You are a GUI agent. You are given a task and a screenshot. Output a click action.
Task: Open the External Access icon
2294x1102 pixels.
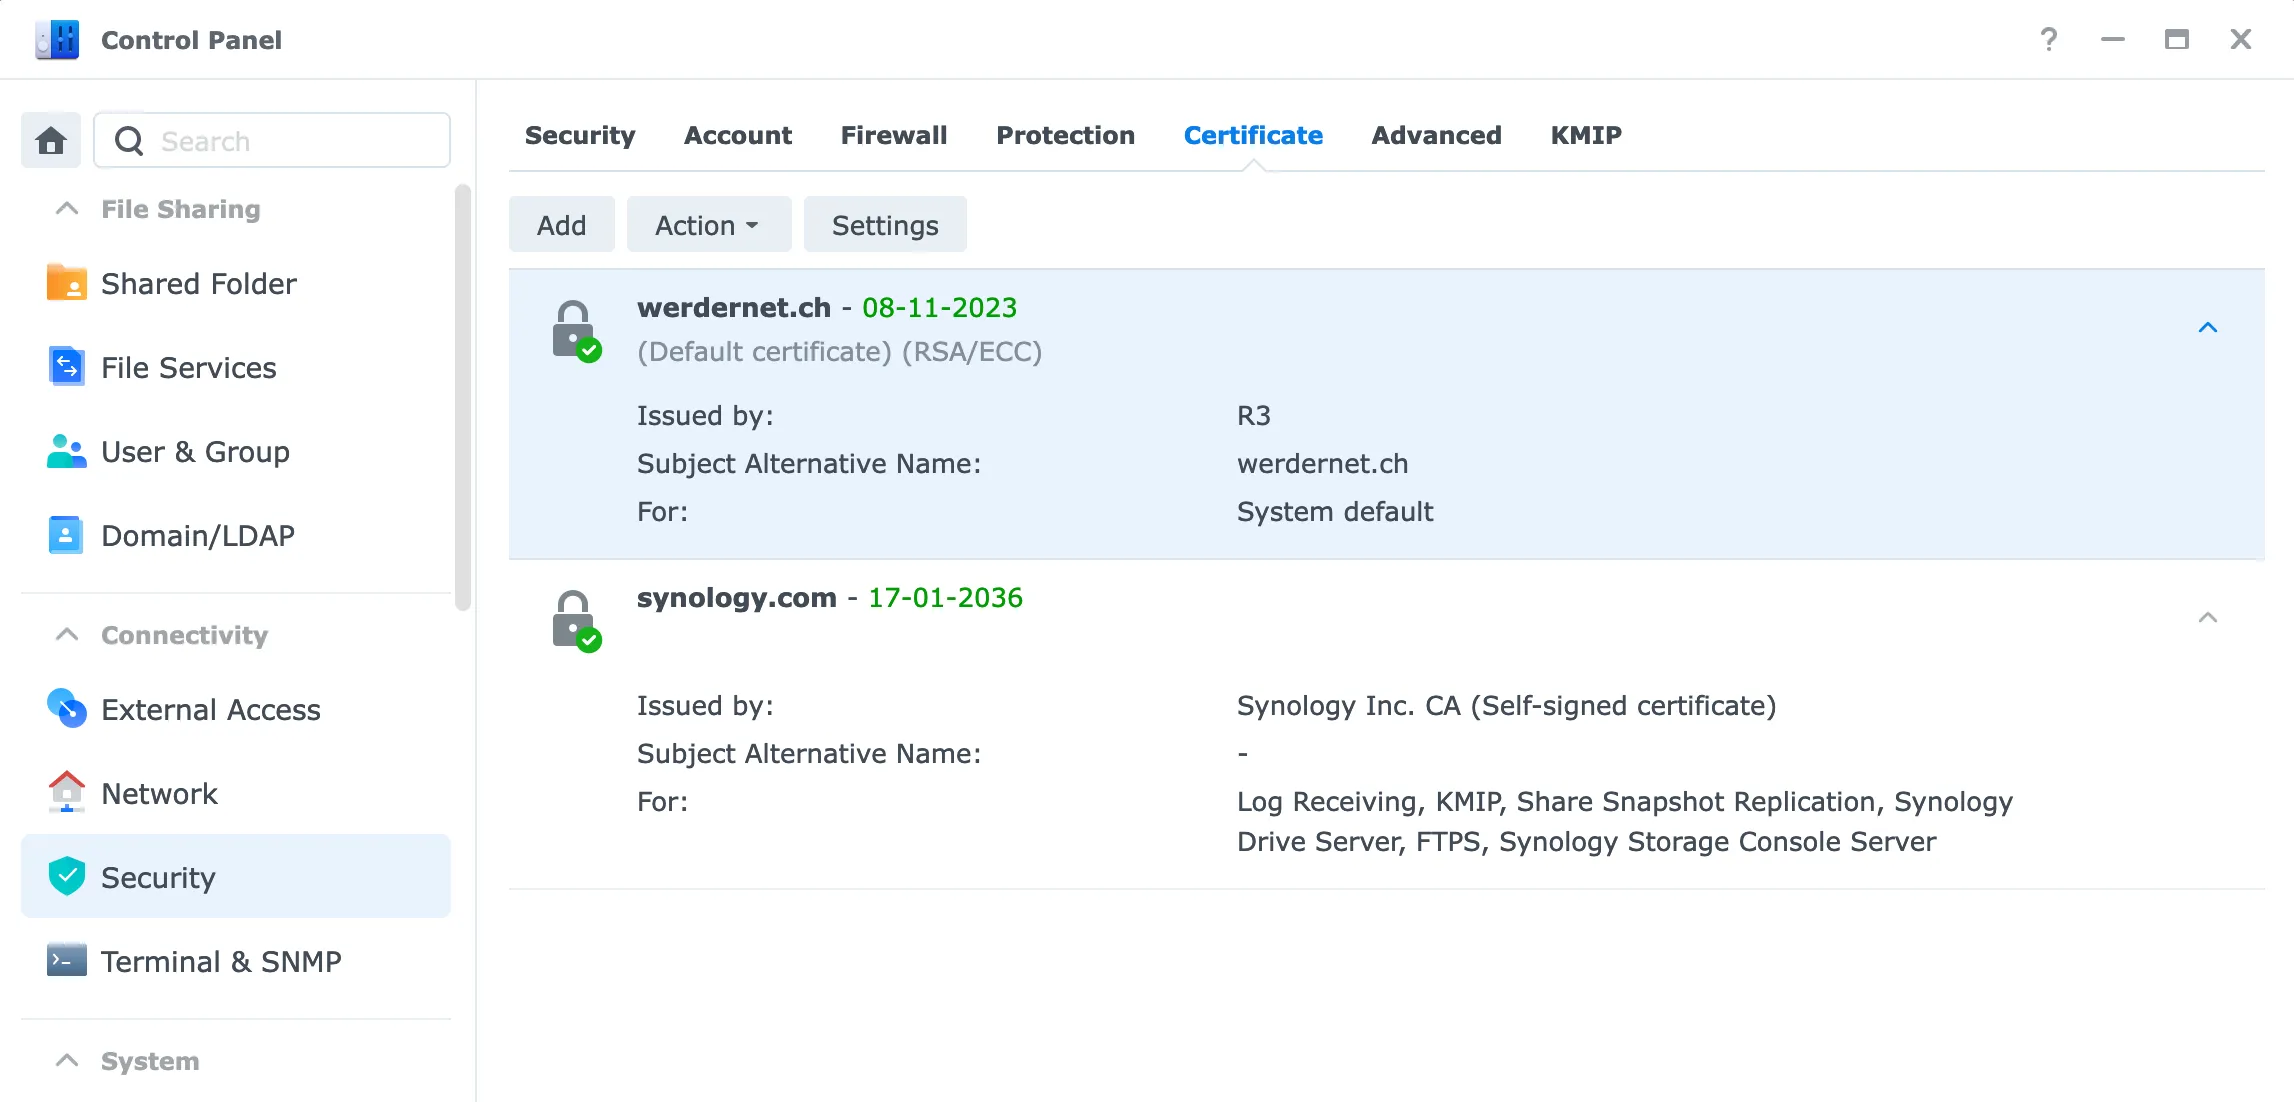[67, 709]
